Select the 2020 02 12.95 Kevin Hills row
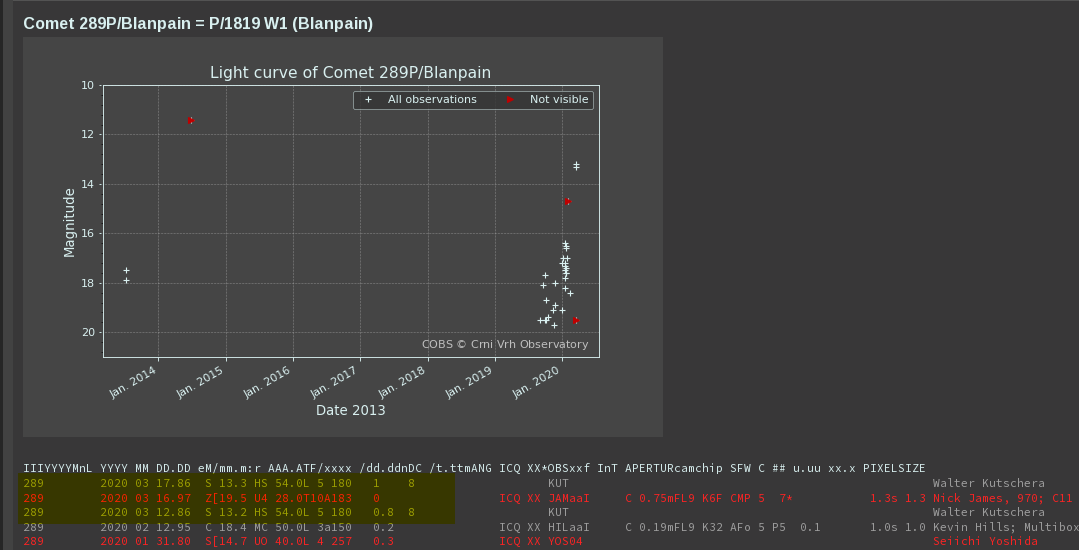 (x=238, y=526)
